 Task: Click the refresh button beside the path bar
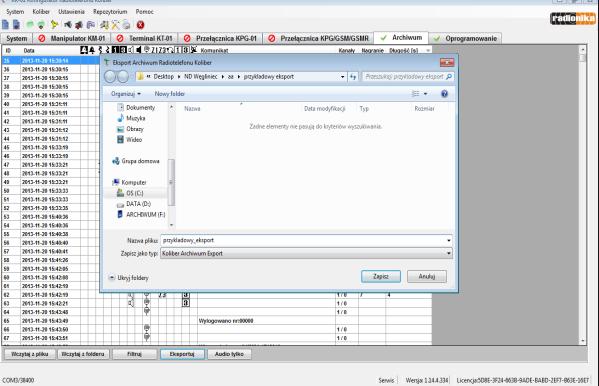[353, 76]
